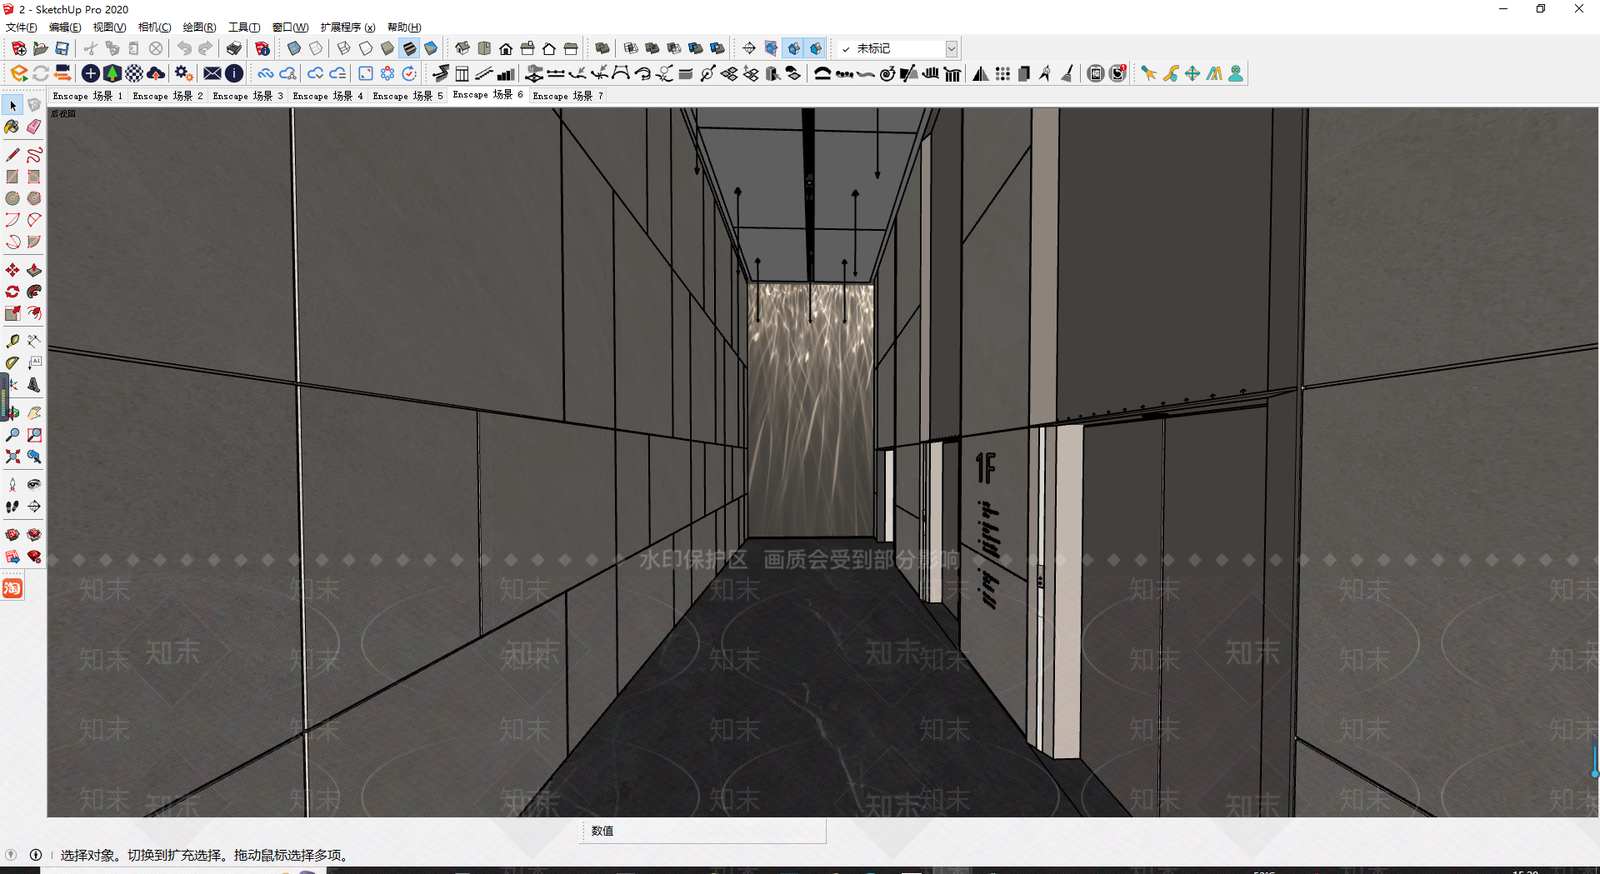This screenshot has height=874, width=1600.
Task: Select the arrow Select tool
Action: tap(13, 105)
